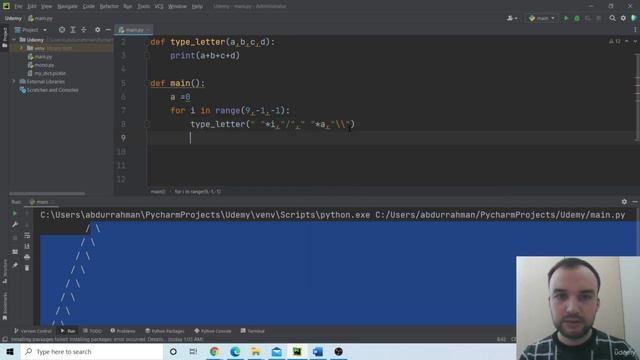Click Windows Start button

[x=10, y=351]
